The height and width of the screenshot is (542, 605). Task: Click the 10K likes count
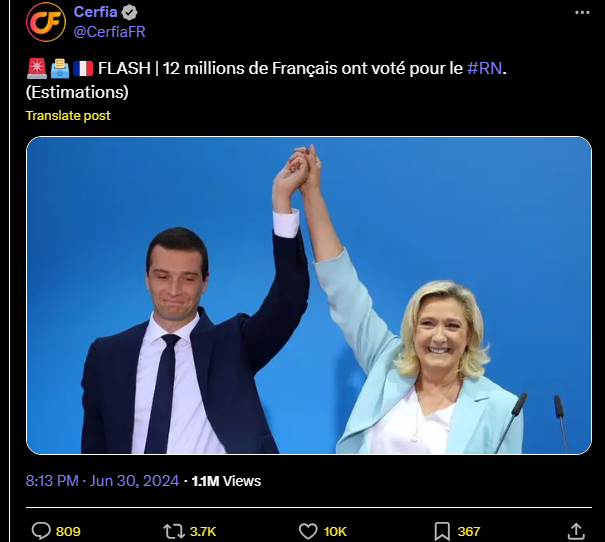[x=335, y=532]
